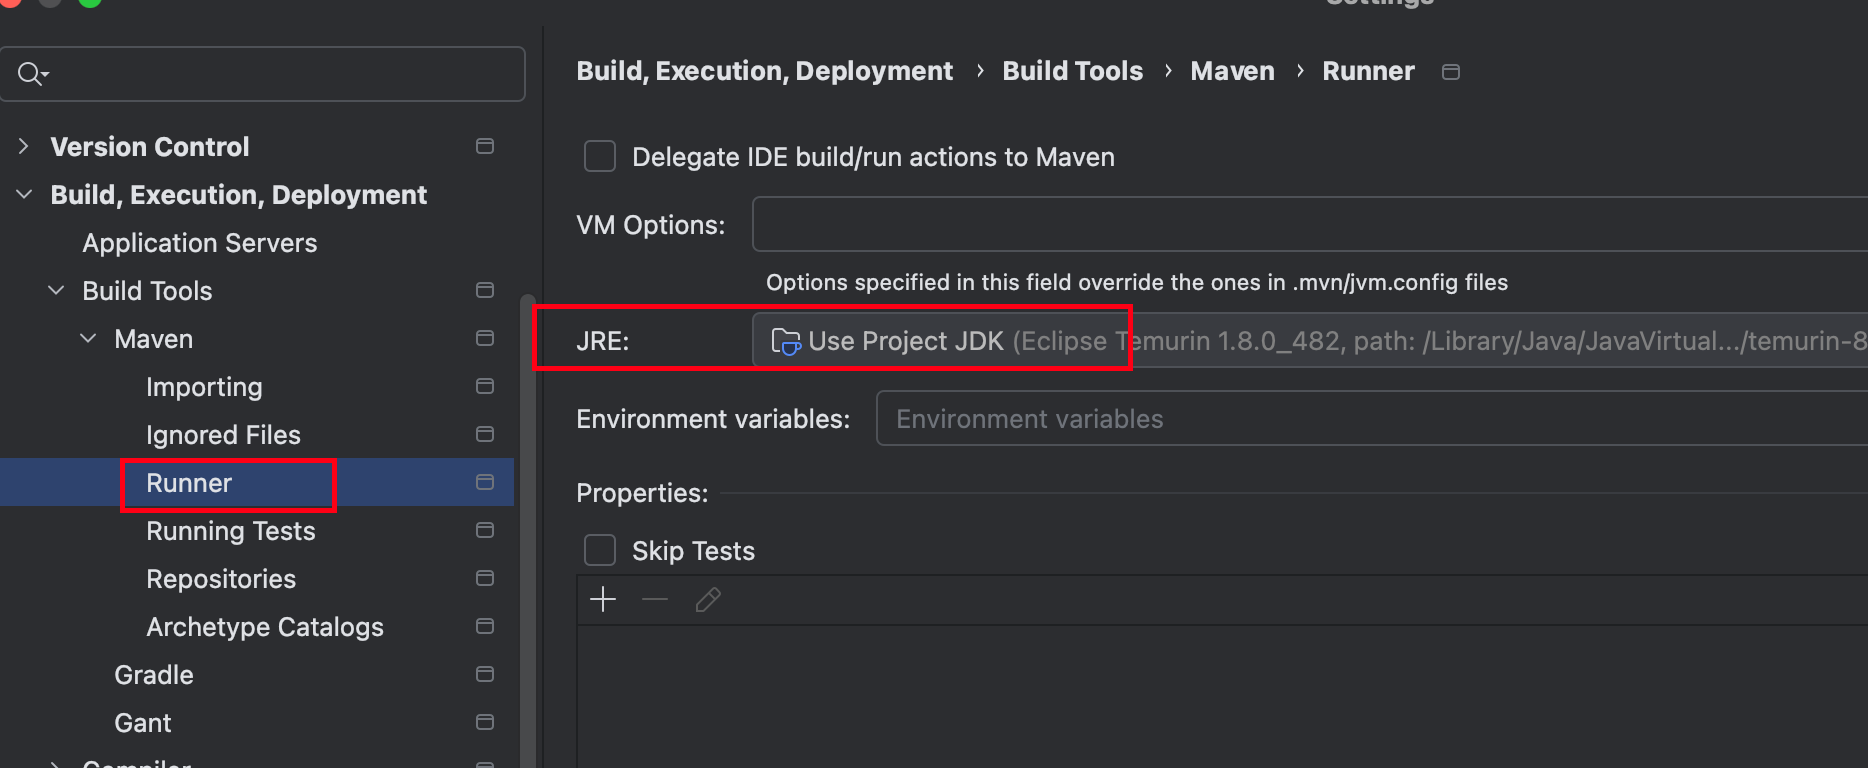
Task: Collapse the Maven tree node
Action: [x=88, y=338]
